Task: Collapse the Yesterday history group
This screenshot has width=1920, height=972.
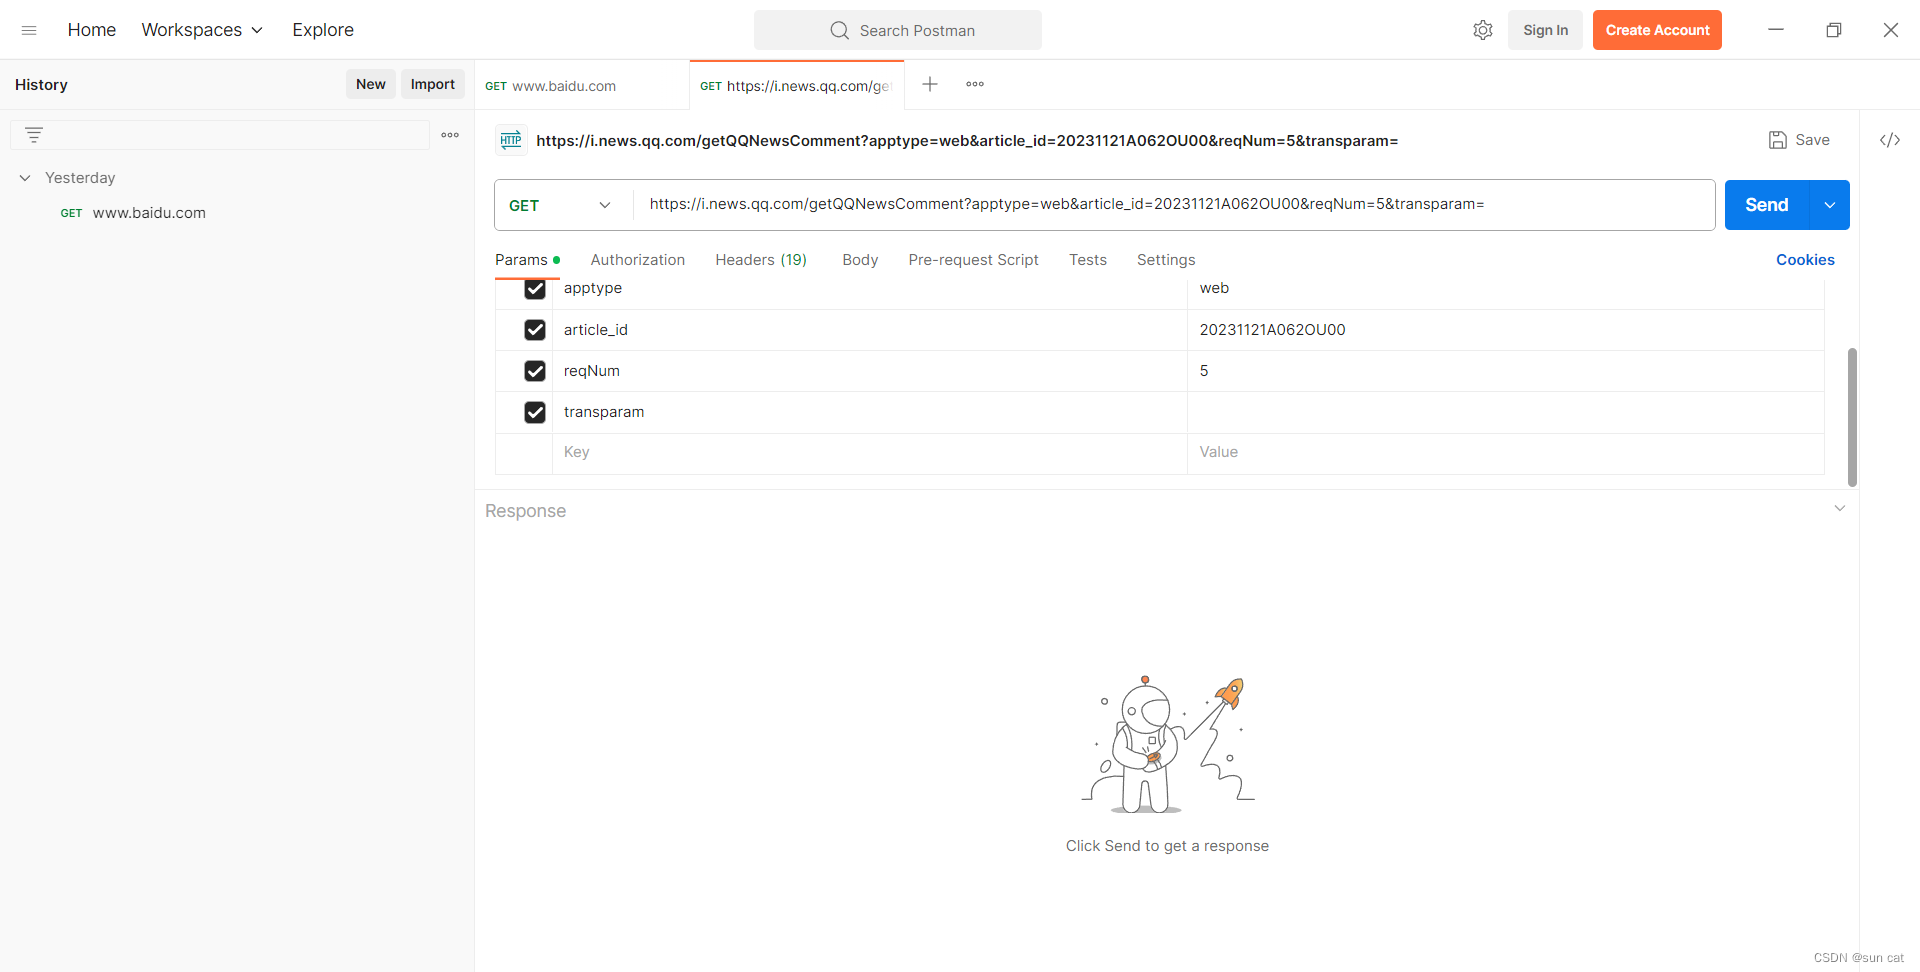Action: tap(25, 178)
